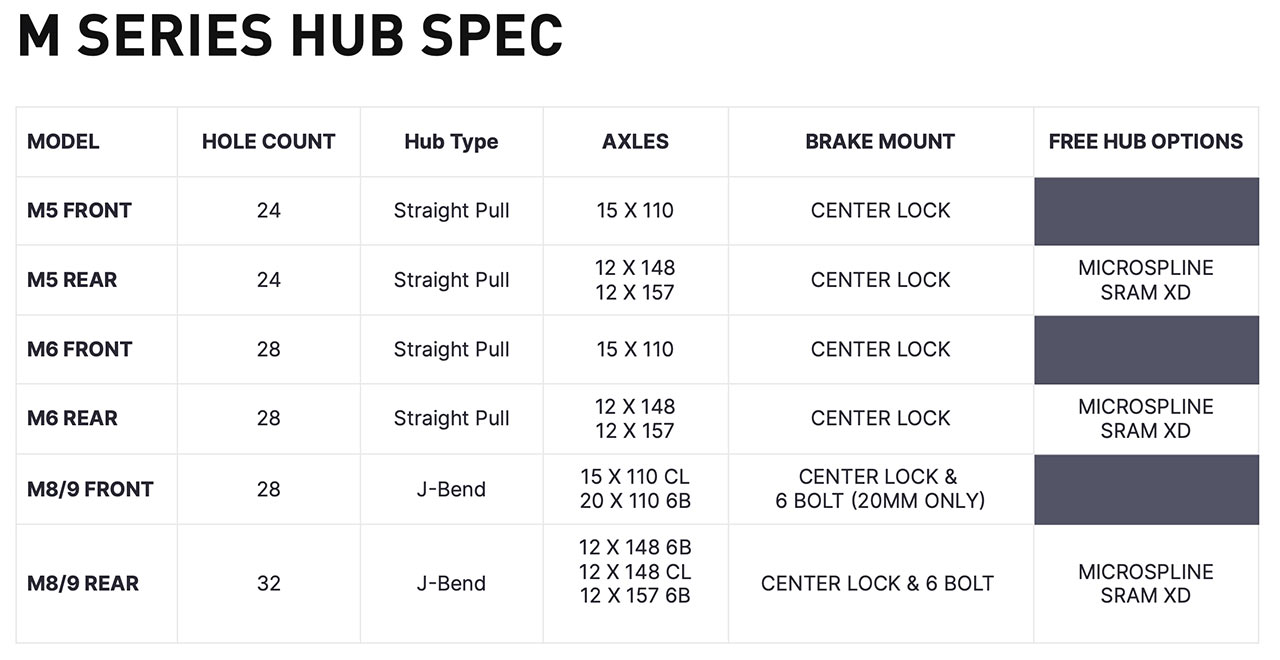This screenshot has height=660, width=1280.
Task: Click the M8/9 REAR hole count 32
Action: pyautogui.click(x=268, y=584)
